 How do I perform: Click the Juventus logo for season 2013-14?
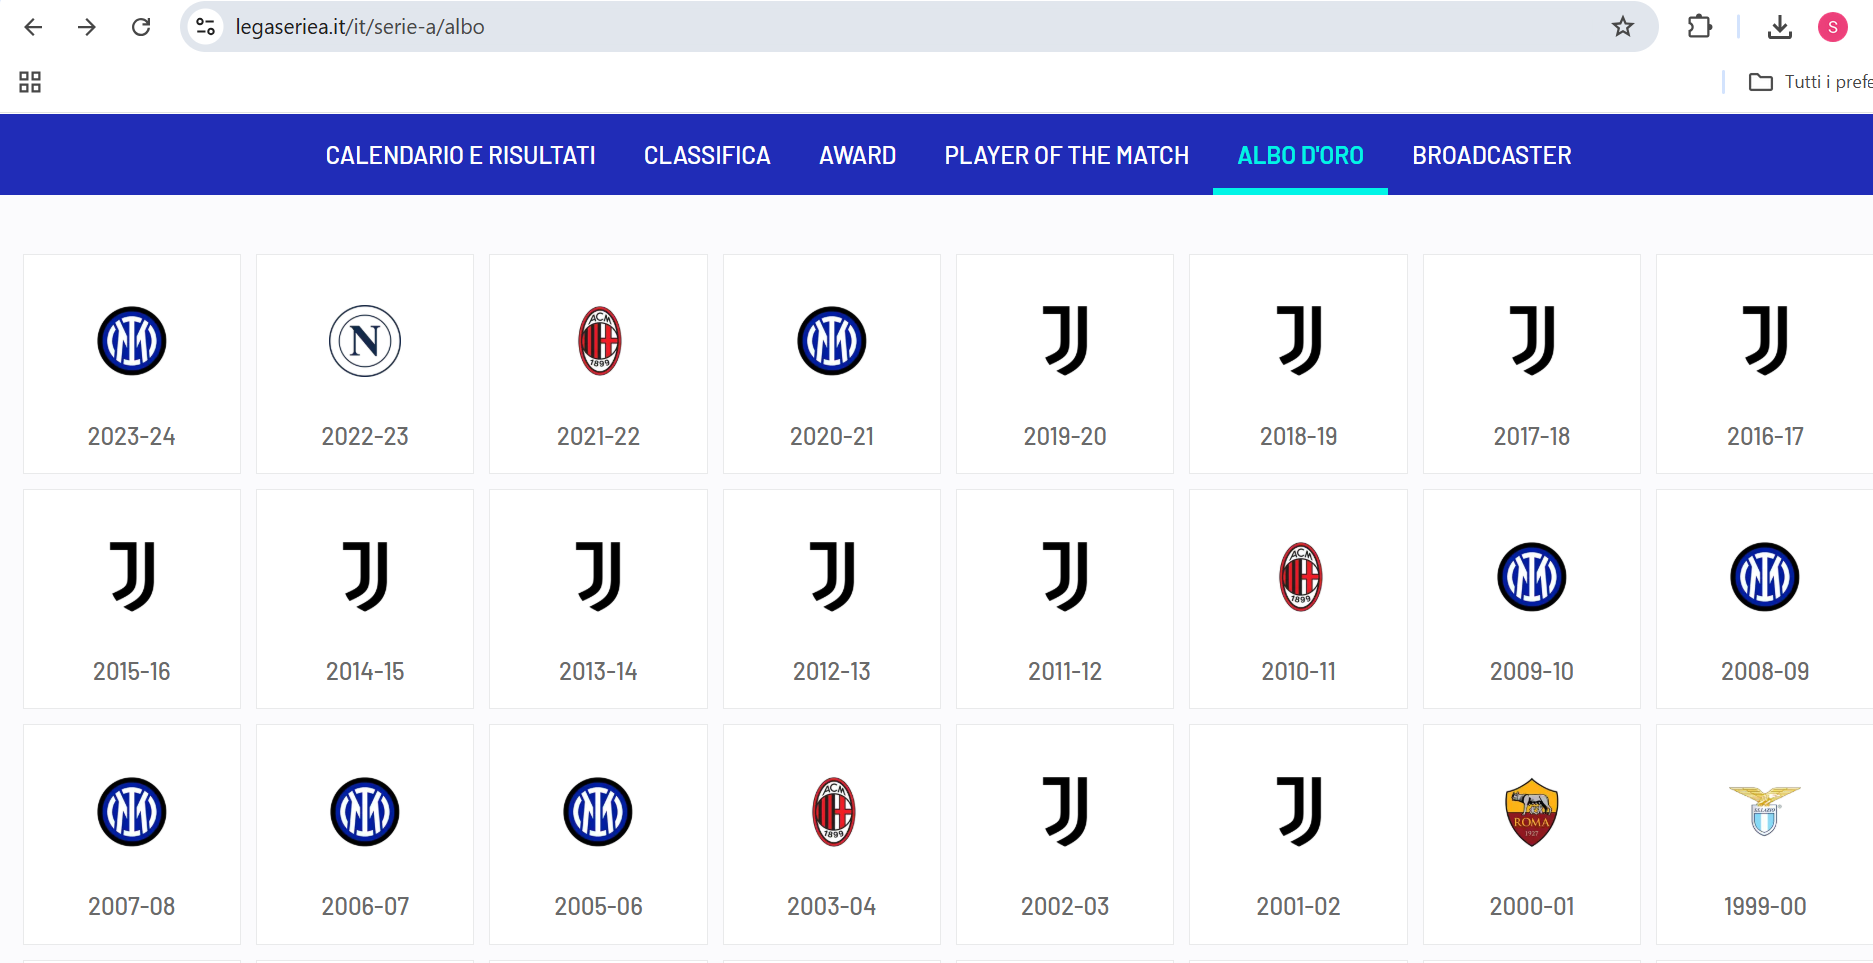[x=599, y=576]
